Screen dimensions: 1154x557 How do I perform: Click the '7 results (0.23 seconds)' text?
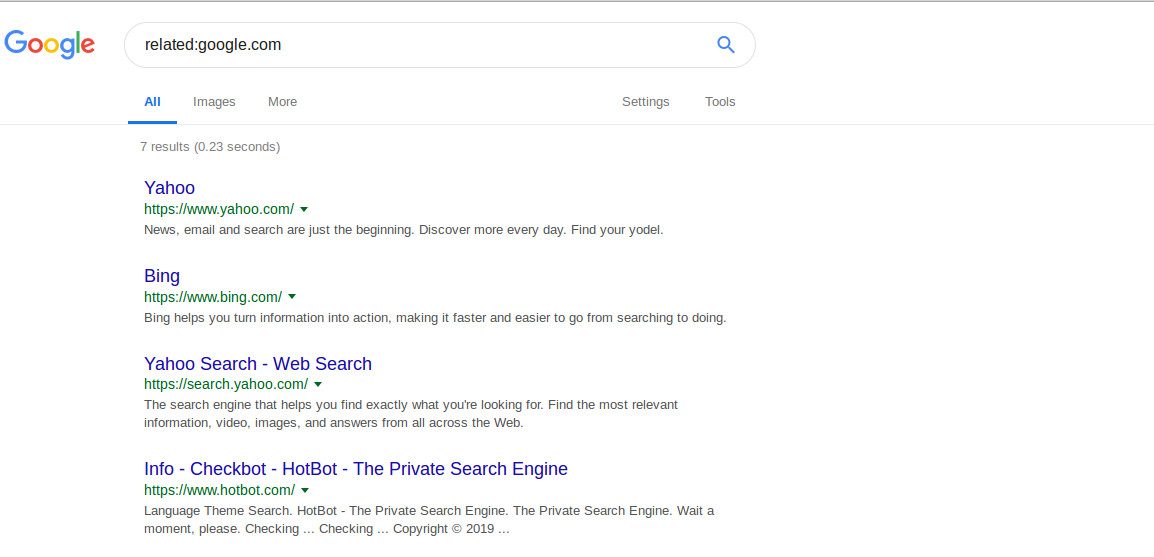210,146
